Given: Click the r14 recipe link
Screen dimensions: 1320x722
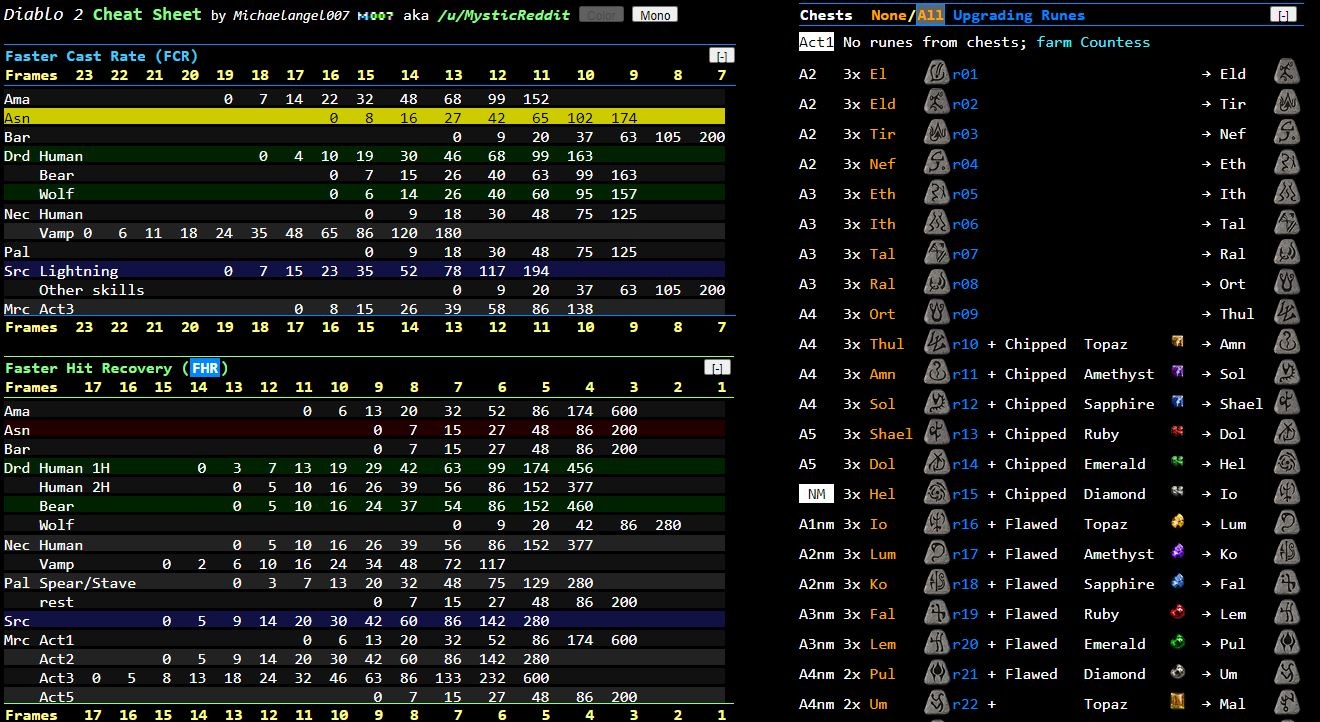Looking at the screenshot, I should click(x=962, y=464).
